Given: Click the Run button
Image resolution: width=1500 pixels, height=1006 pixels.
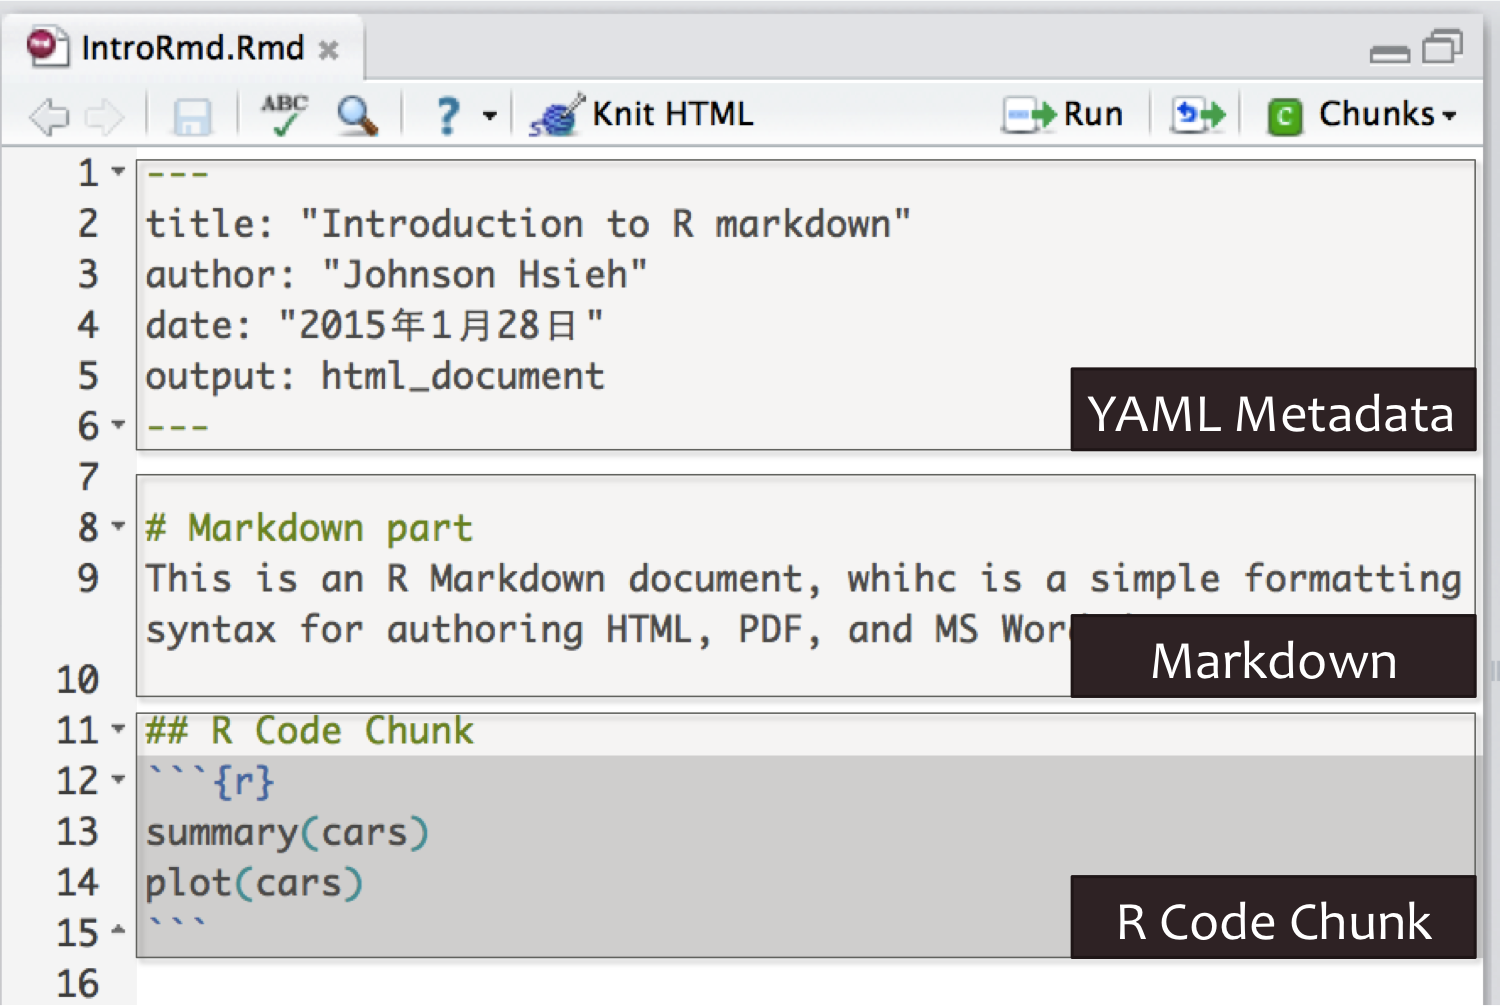Looking at the screenshot, I should tap(1064, 115).
